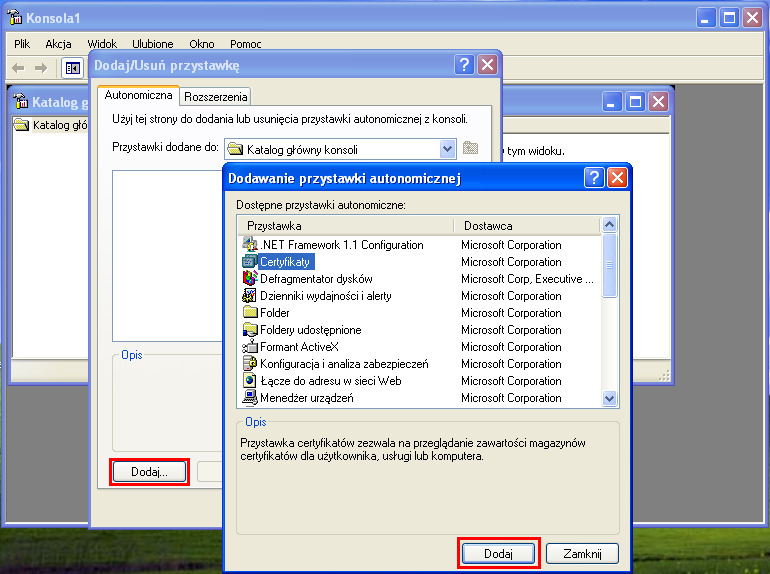This screenshot has width=770, height=574.
Task: Sort by the Przystawka column header
Action: pos(346,226)
